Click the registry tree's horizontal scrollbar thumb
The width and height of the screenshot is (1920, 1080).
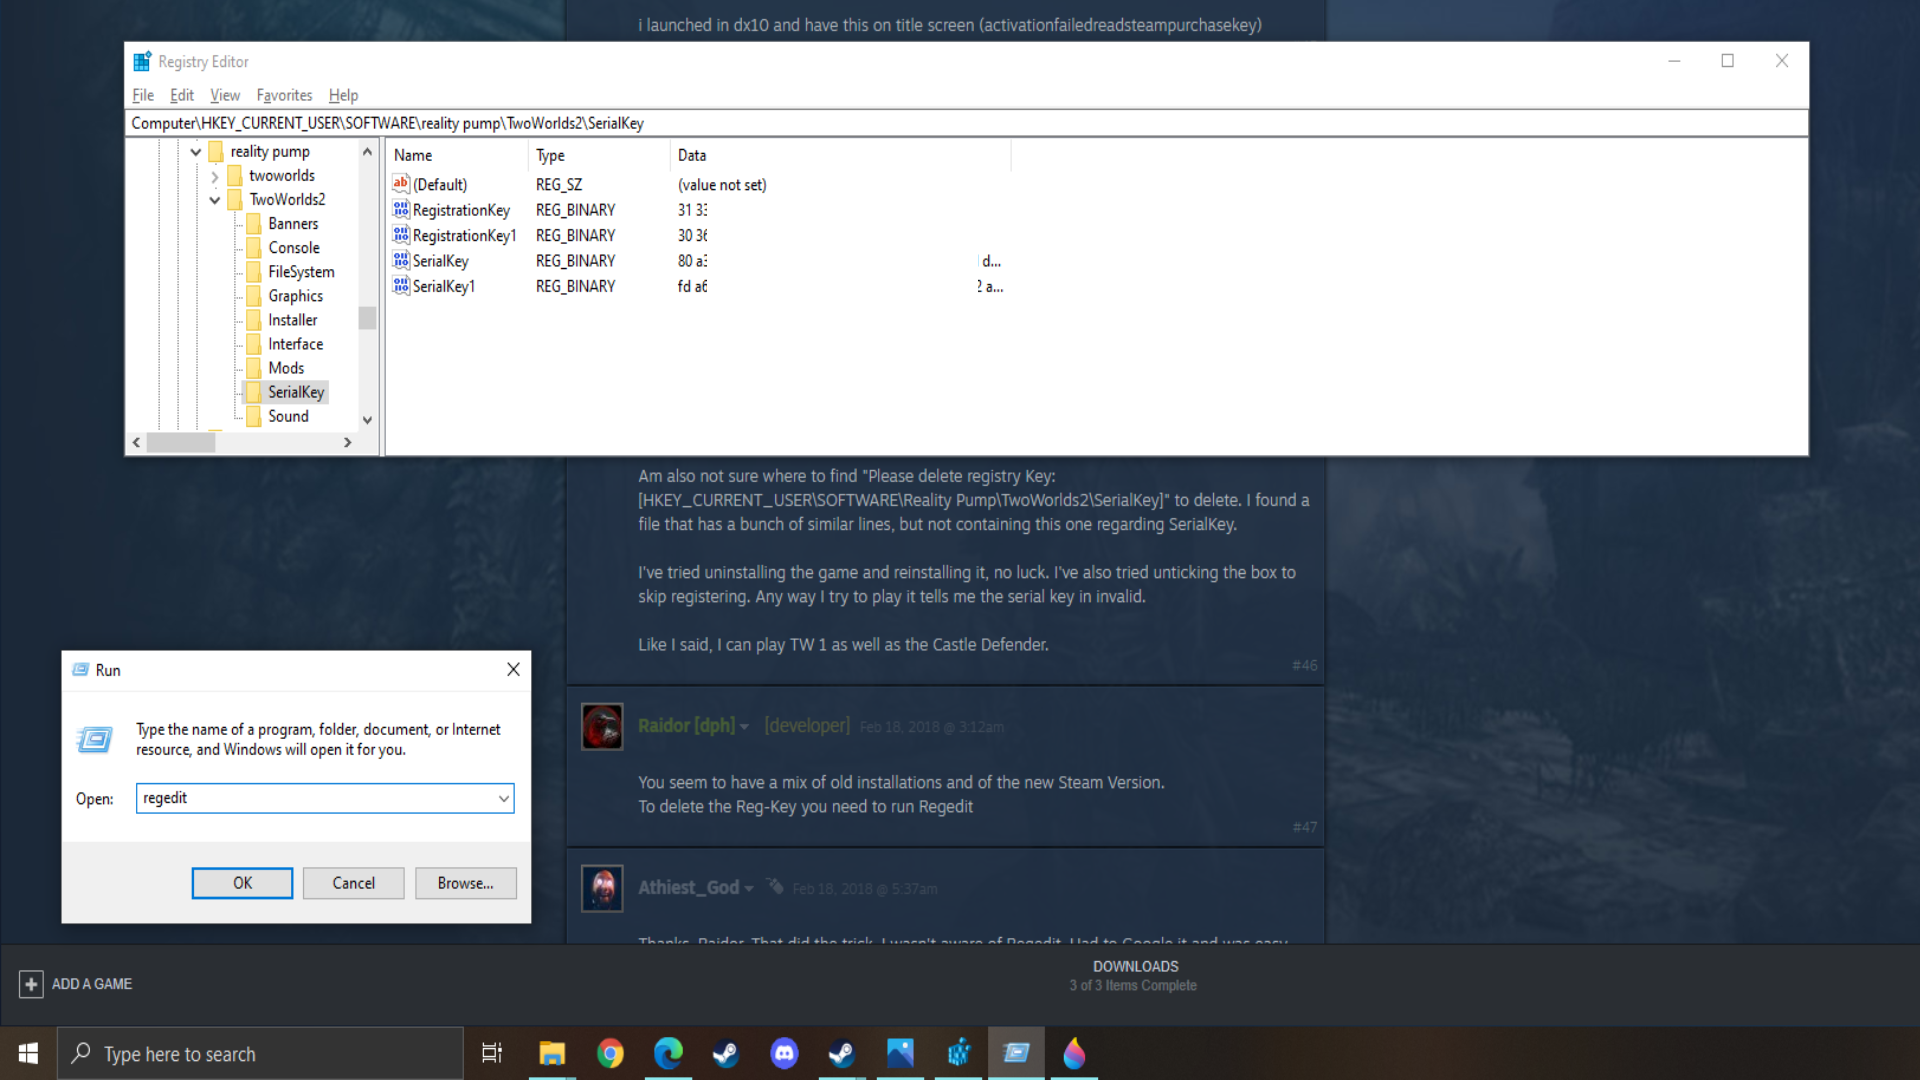[x=181, y=442]
